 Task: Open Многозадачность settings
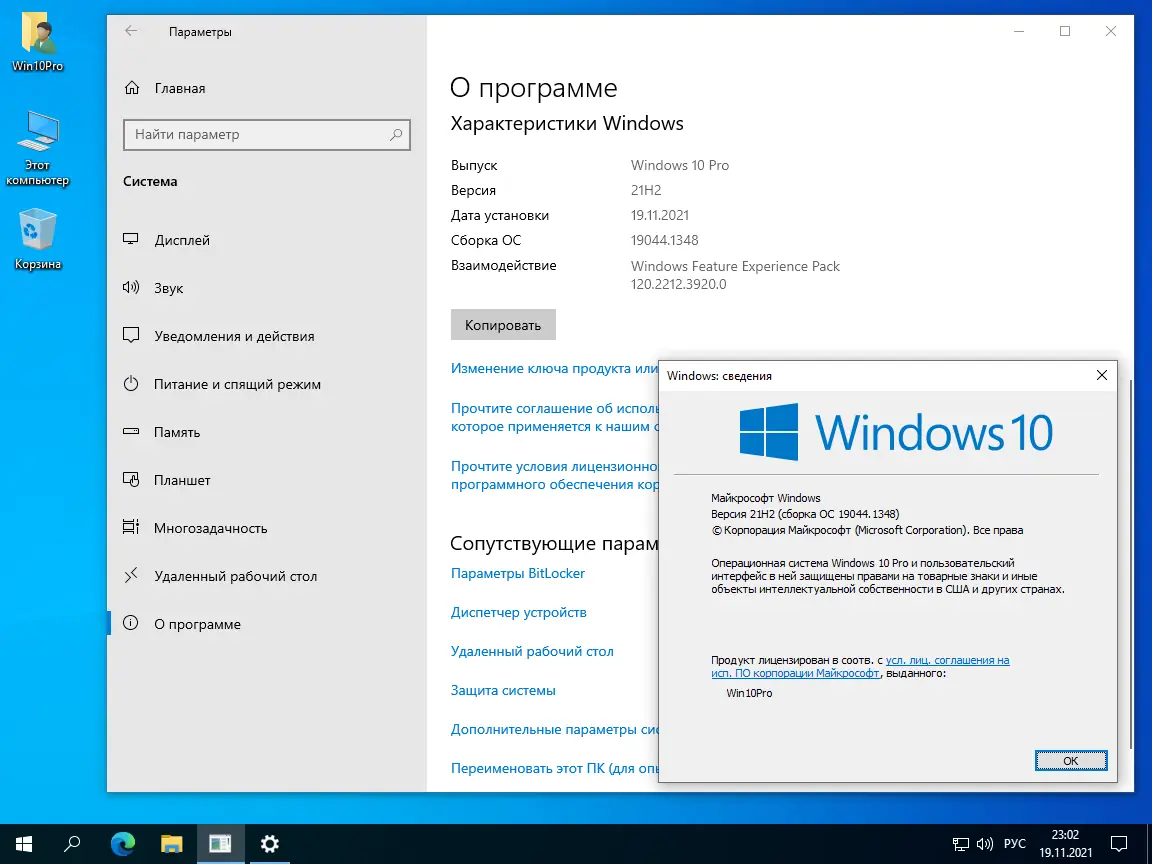[x=210, y=528]
